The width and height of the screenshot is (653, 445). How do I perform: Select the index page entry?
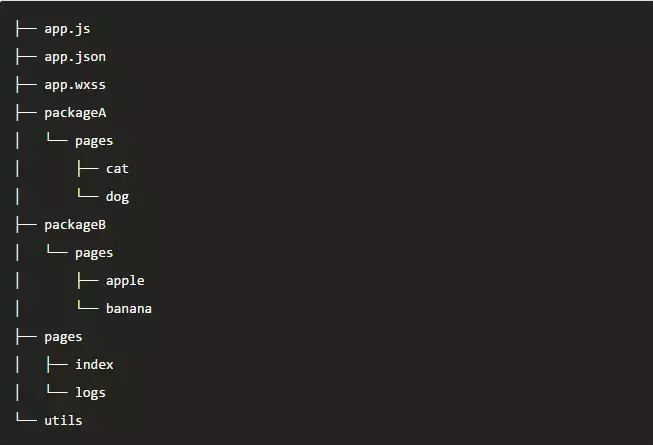94,365
